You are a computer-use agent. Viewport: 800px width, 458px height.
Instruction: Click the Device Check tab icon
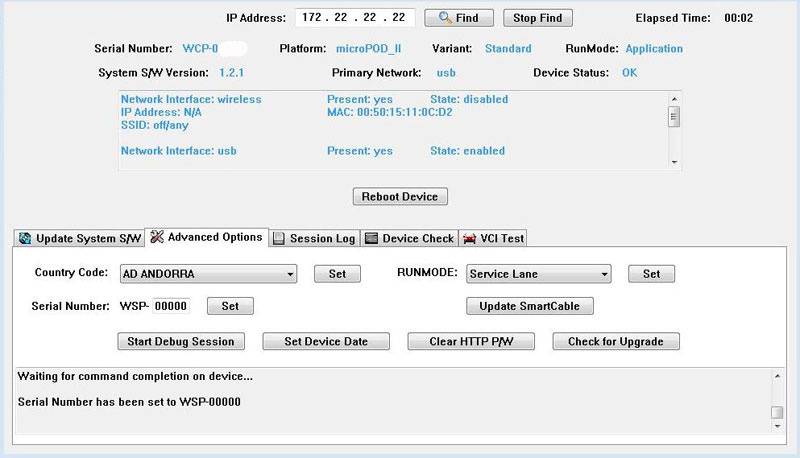point(371,238)
